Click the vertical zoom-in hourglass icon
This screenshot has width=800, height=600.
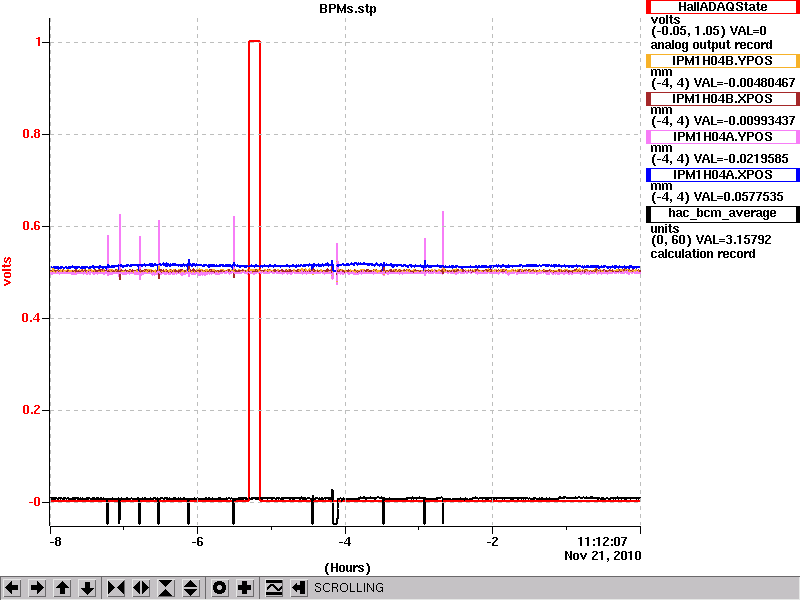(166, 588)
